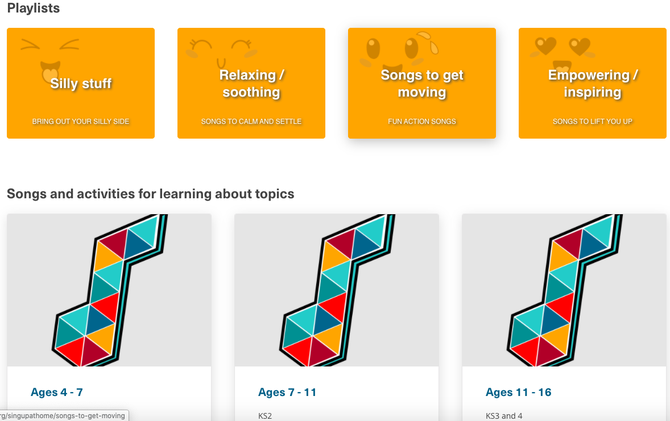Image resolution: width=670 pixels, height=421 pixels.
Task: Open the Empowering / inspiring playlist
Action: click(592, 83)
